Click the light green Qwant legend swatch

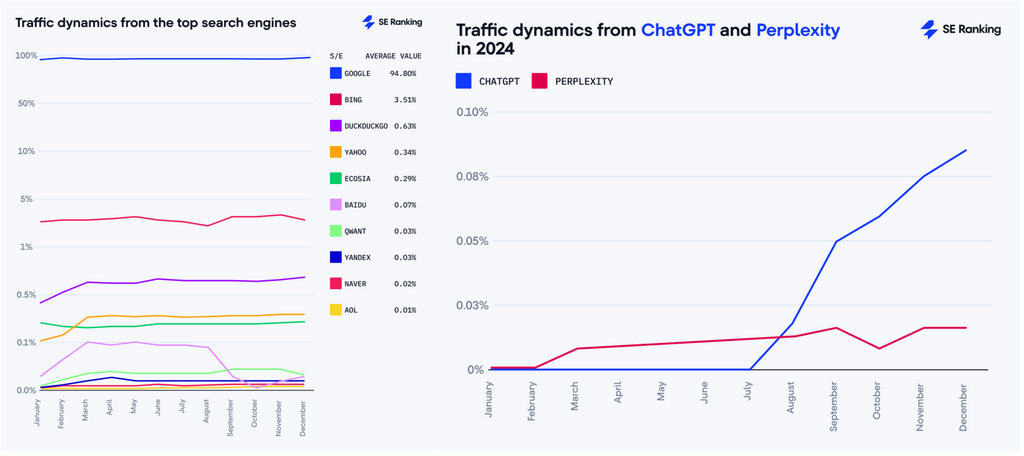pyautogui.click(x=336, y=231)
